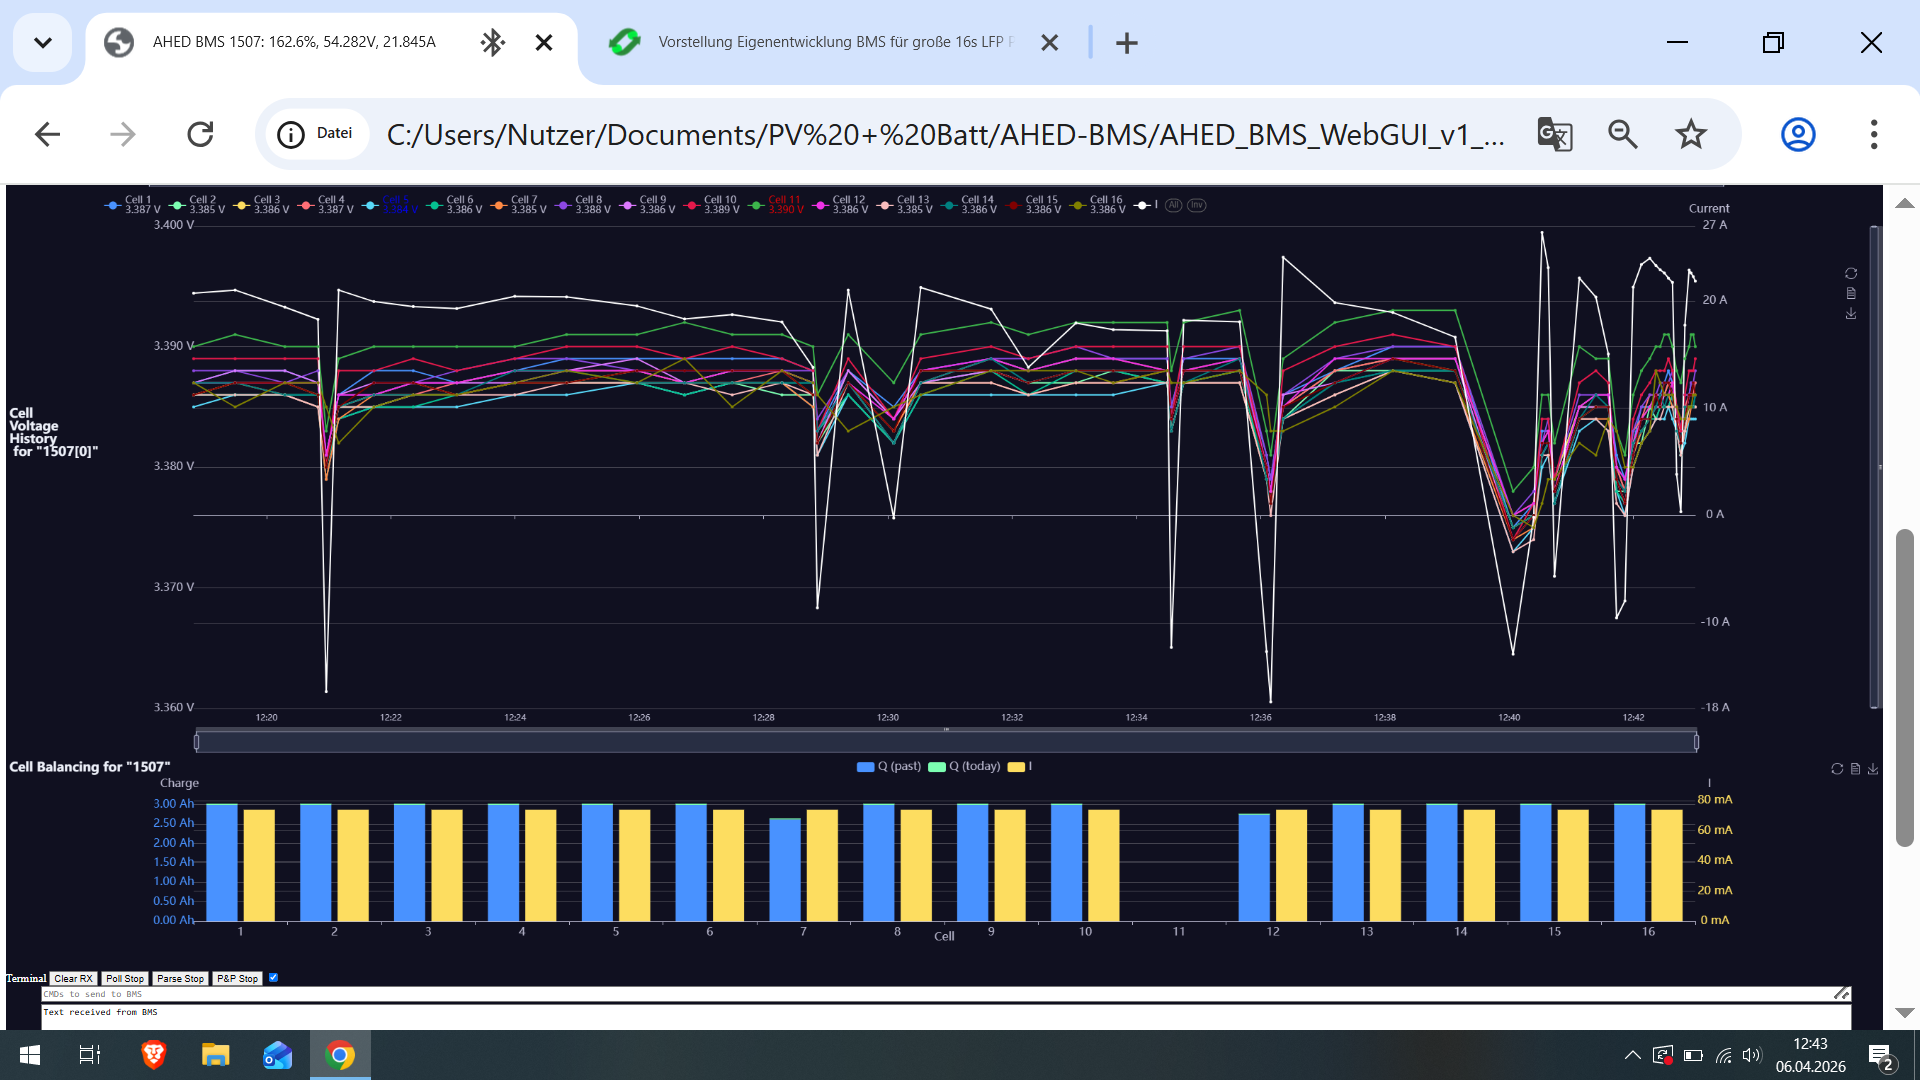Viewport: 1920px width, 1080px height.
Task: Open tab search dropdown arrow
Action: [x=42, y=42]
